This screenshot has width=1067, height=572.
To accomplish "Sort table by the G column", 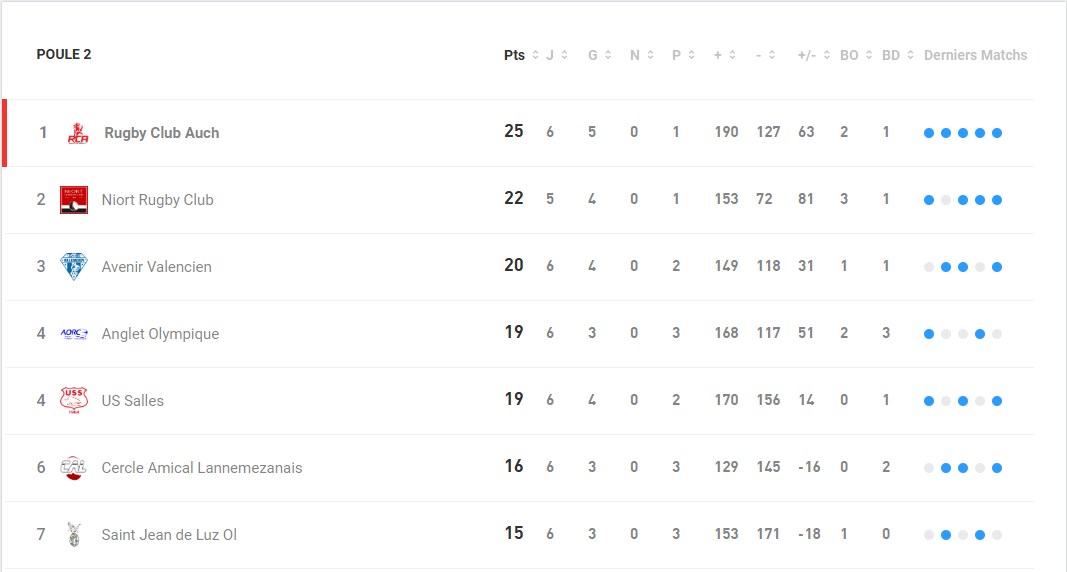I will point(598,55).
